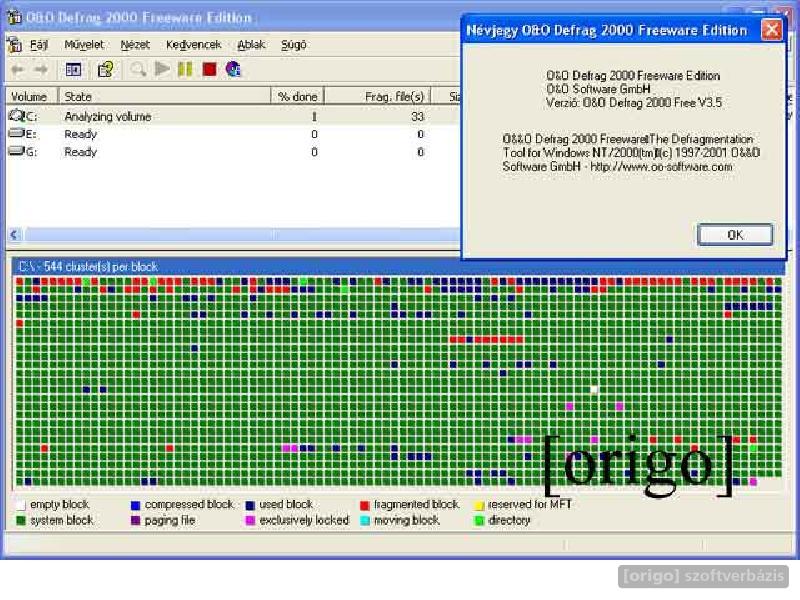
Task: Sort by the Frag. file(s) column header
Action: 378,96
